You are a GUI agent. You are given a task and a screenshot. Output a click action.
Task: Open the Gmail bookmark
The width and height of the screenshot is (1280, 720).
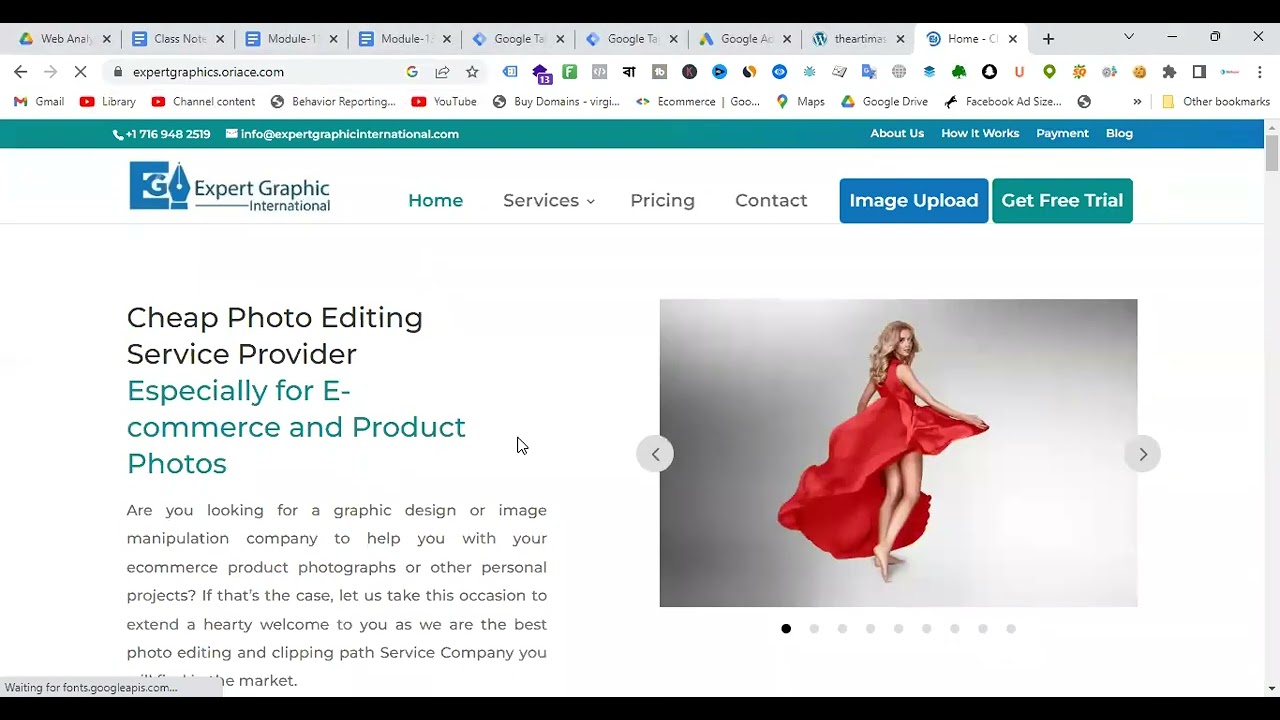39,102
